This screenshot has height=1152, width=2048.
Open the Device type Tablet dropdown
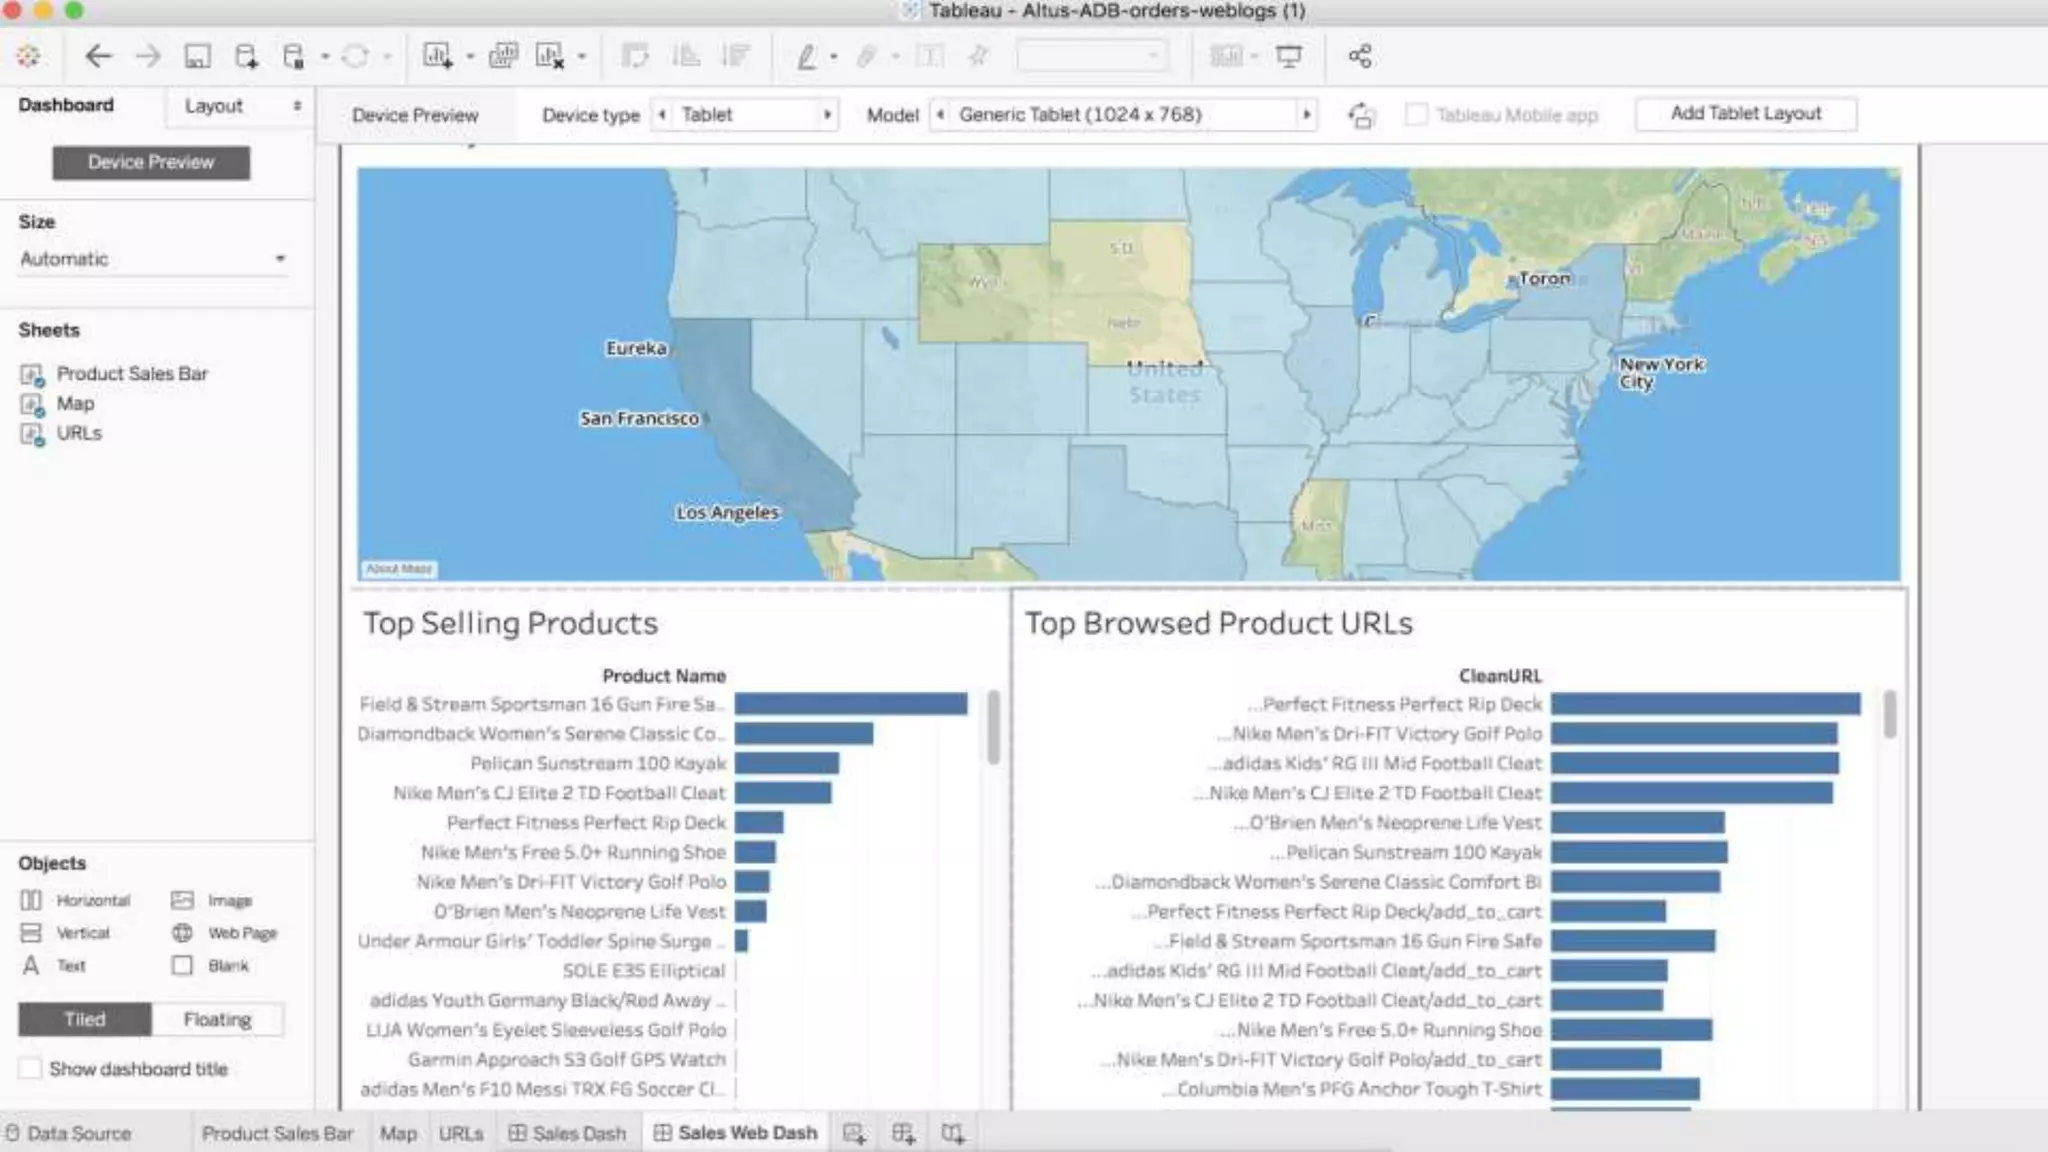tap(744, 115)
